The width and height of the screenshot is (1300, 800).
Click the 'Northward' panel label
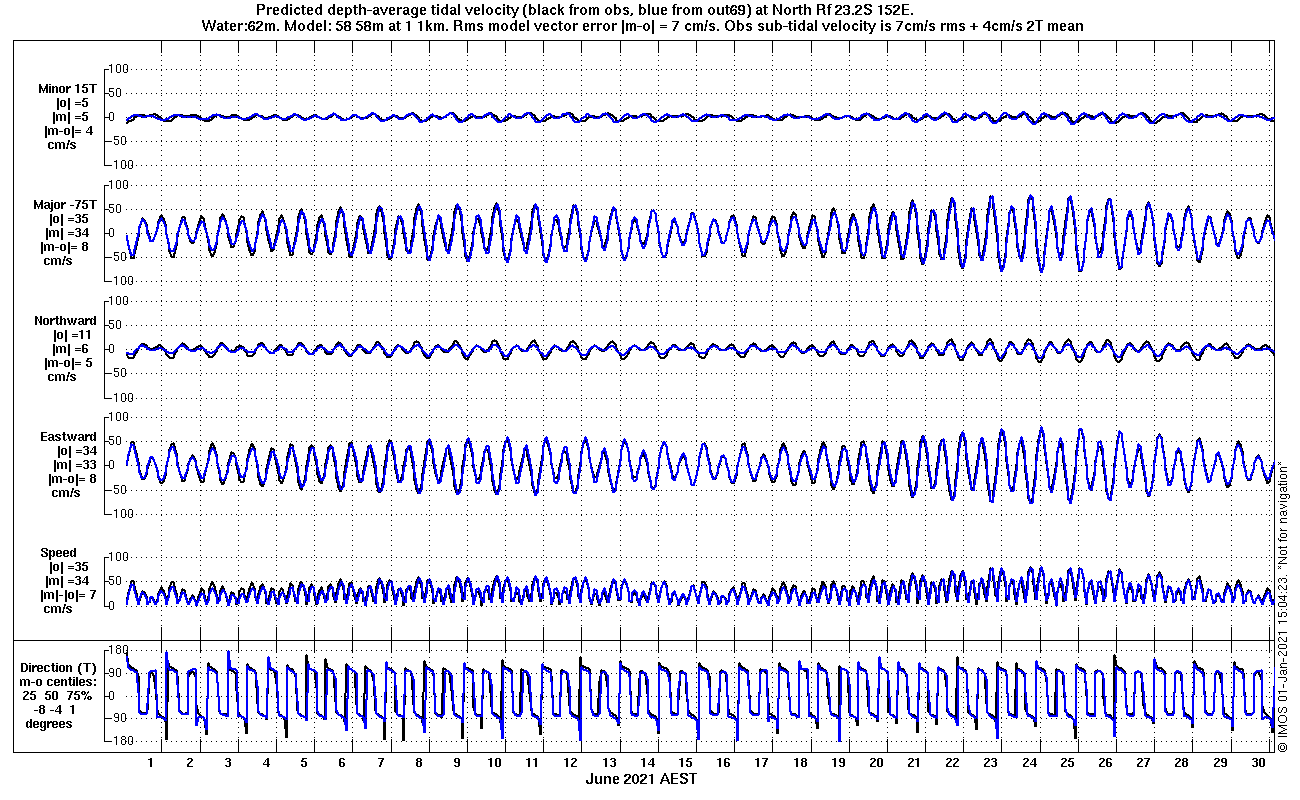point(66,321)
